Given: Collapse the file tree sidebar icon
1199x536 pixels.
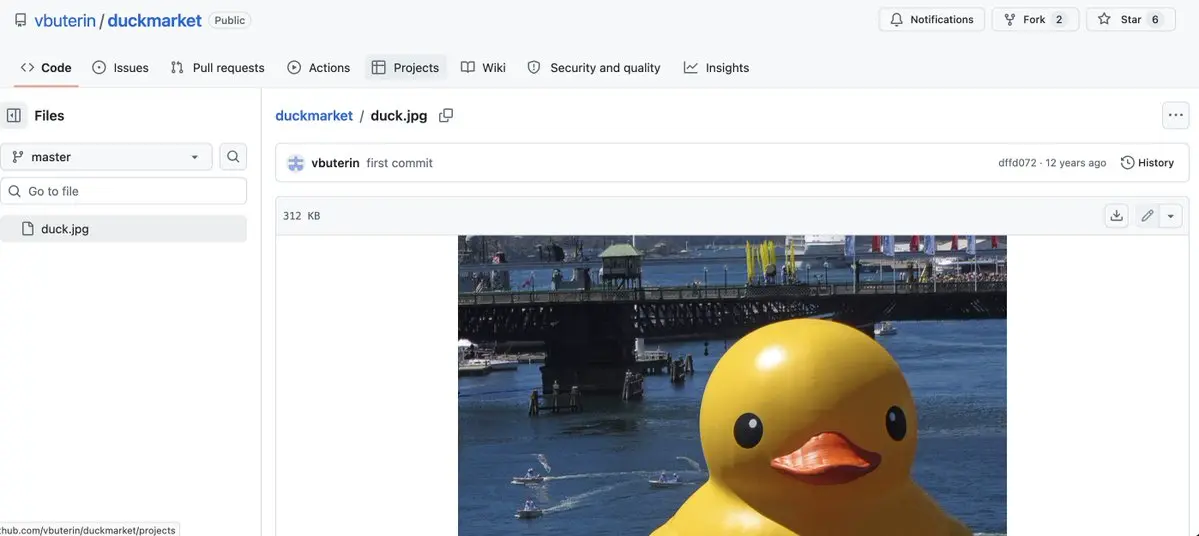Looking at the screenshot, I should (x=14, y=115).
